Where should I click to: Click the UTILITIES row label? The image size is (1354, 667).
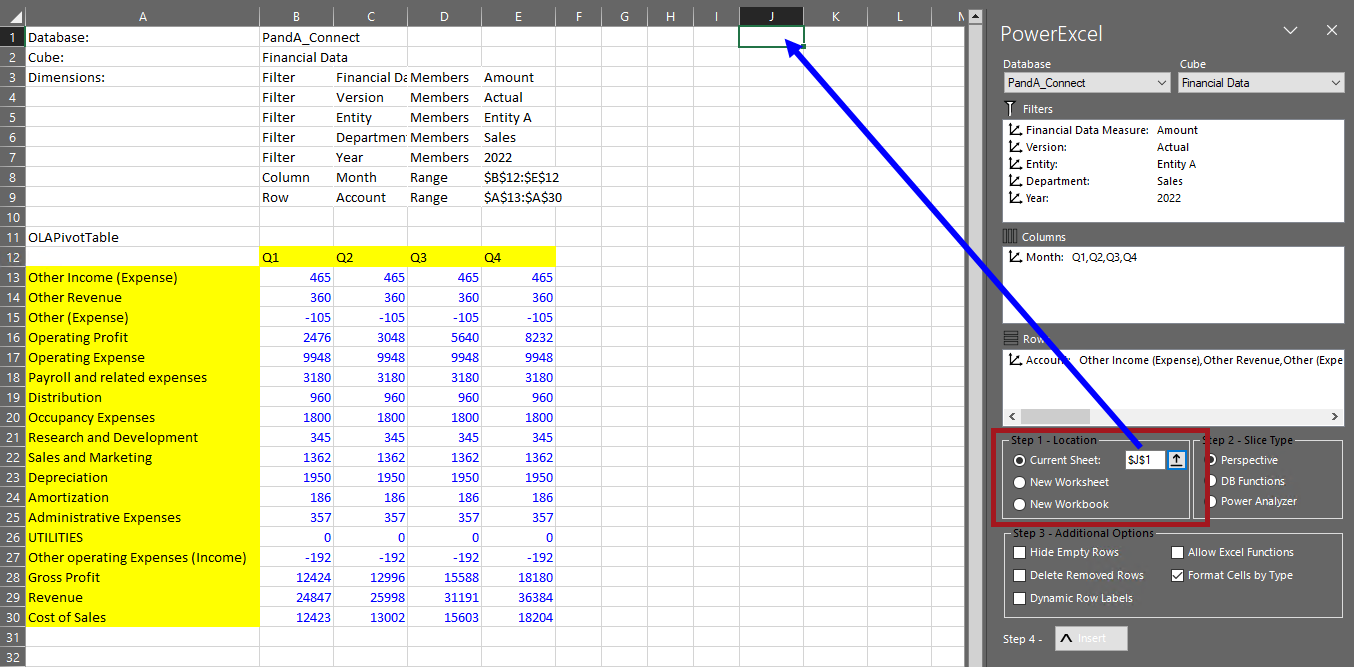coord(142,537)
